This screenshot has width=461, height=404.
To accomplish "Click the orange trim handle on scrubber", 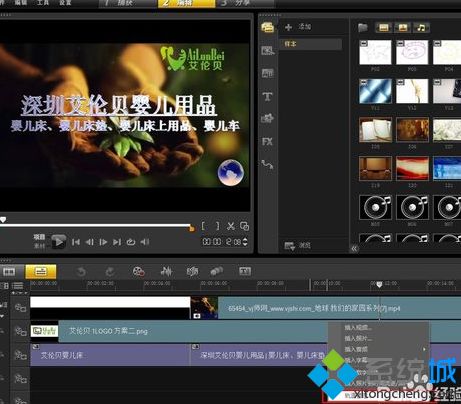I will tap(191, 228).
